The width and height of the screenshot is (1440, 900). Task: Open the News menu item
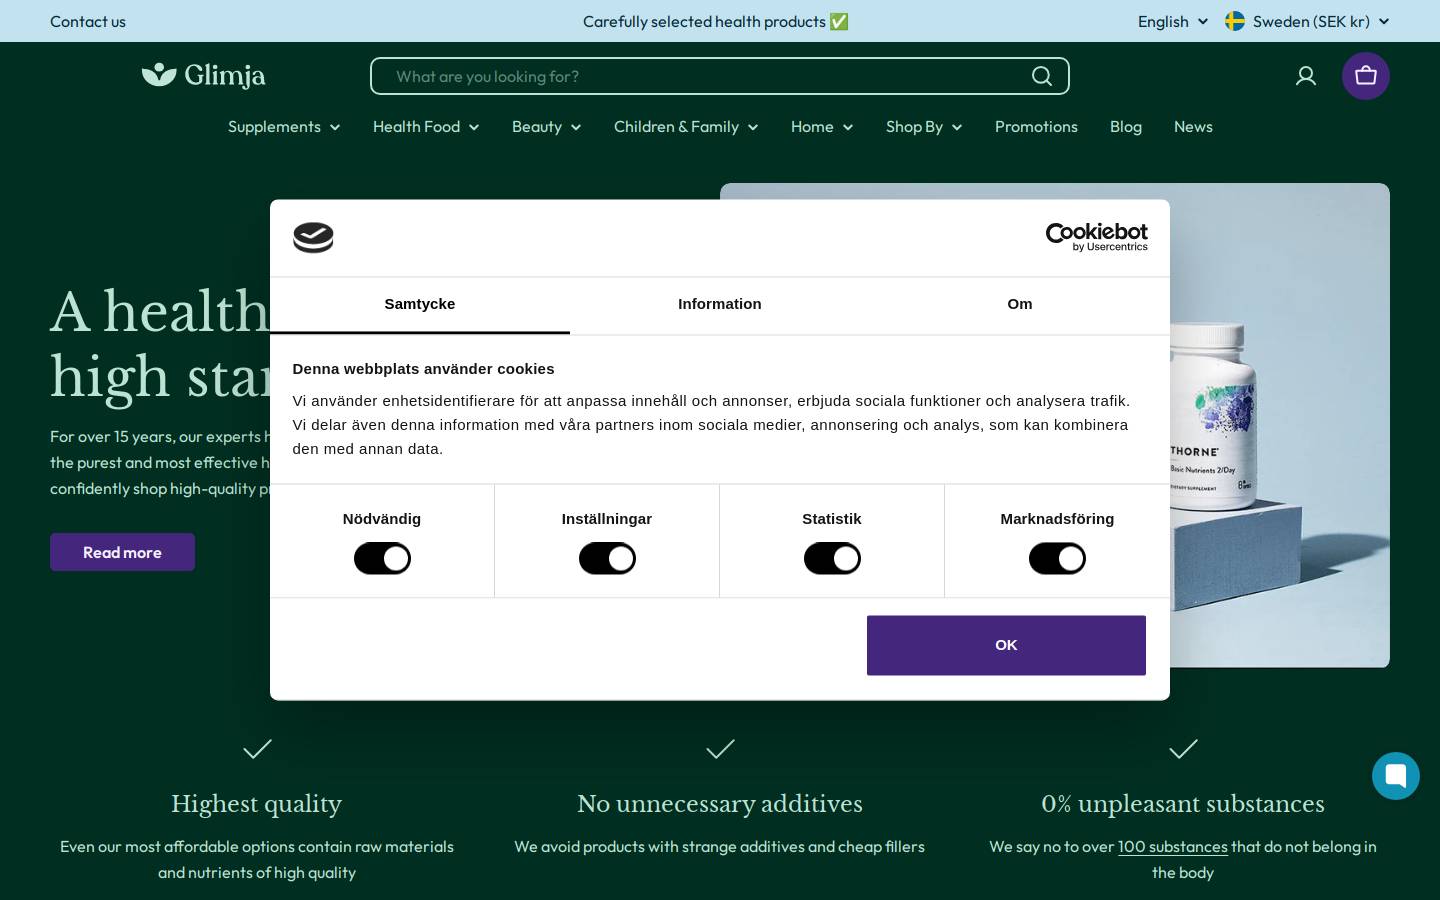pyautogui.click(x=1193, y=127)
